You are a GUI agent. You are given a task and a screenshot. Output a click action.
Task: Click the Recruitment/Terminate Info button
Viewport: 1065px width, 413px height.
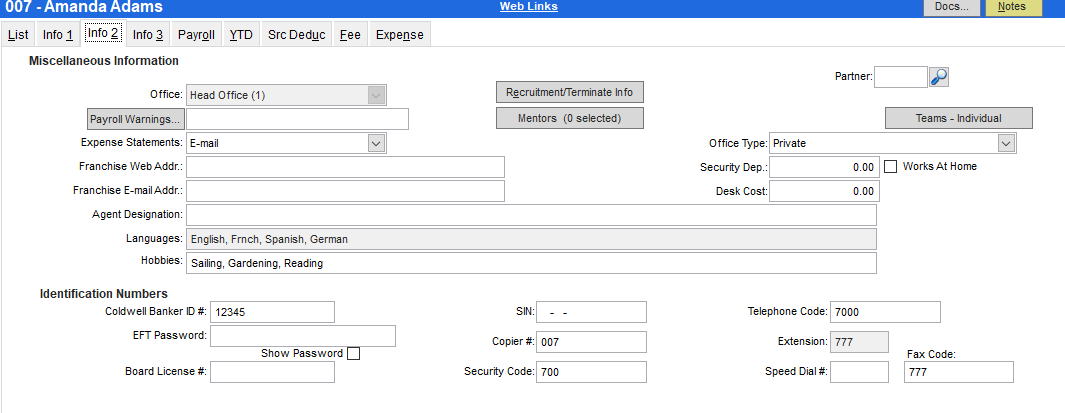(x=569, y=92)
